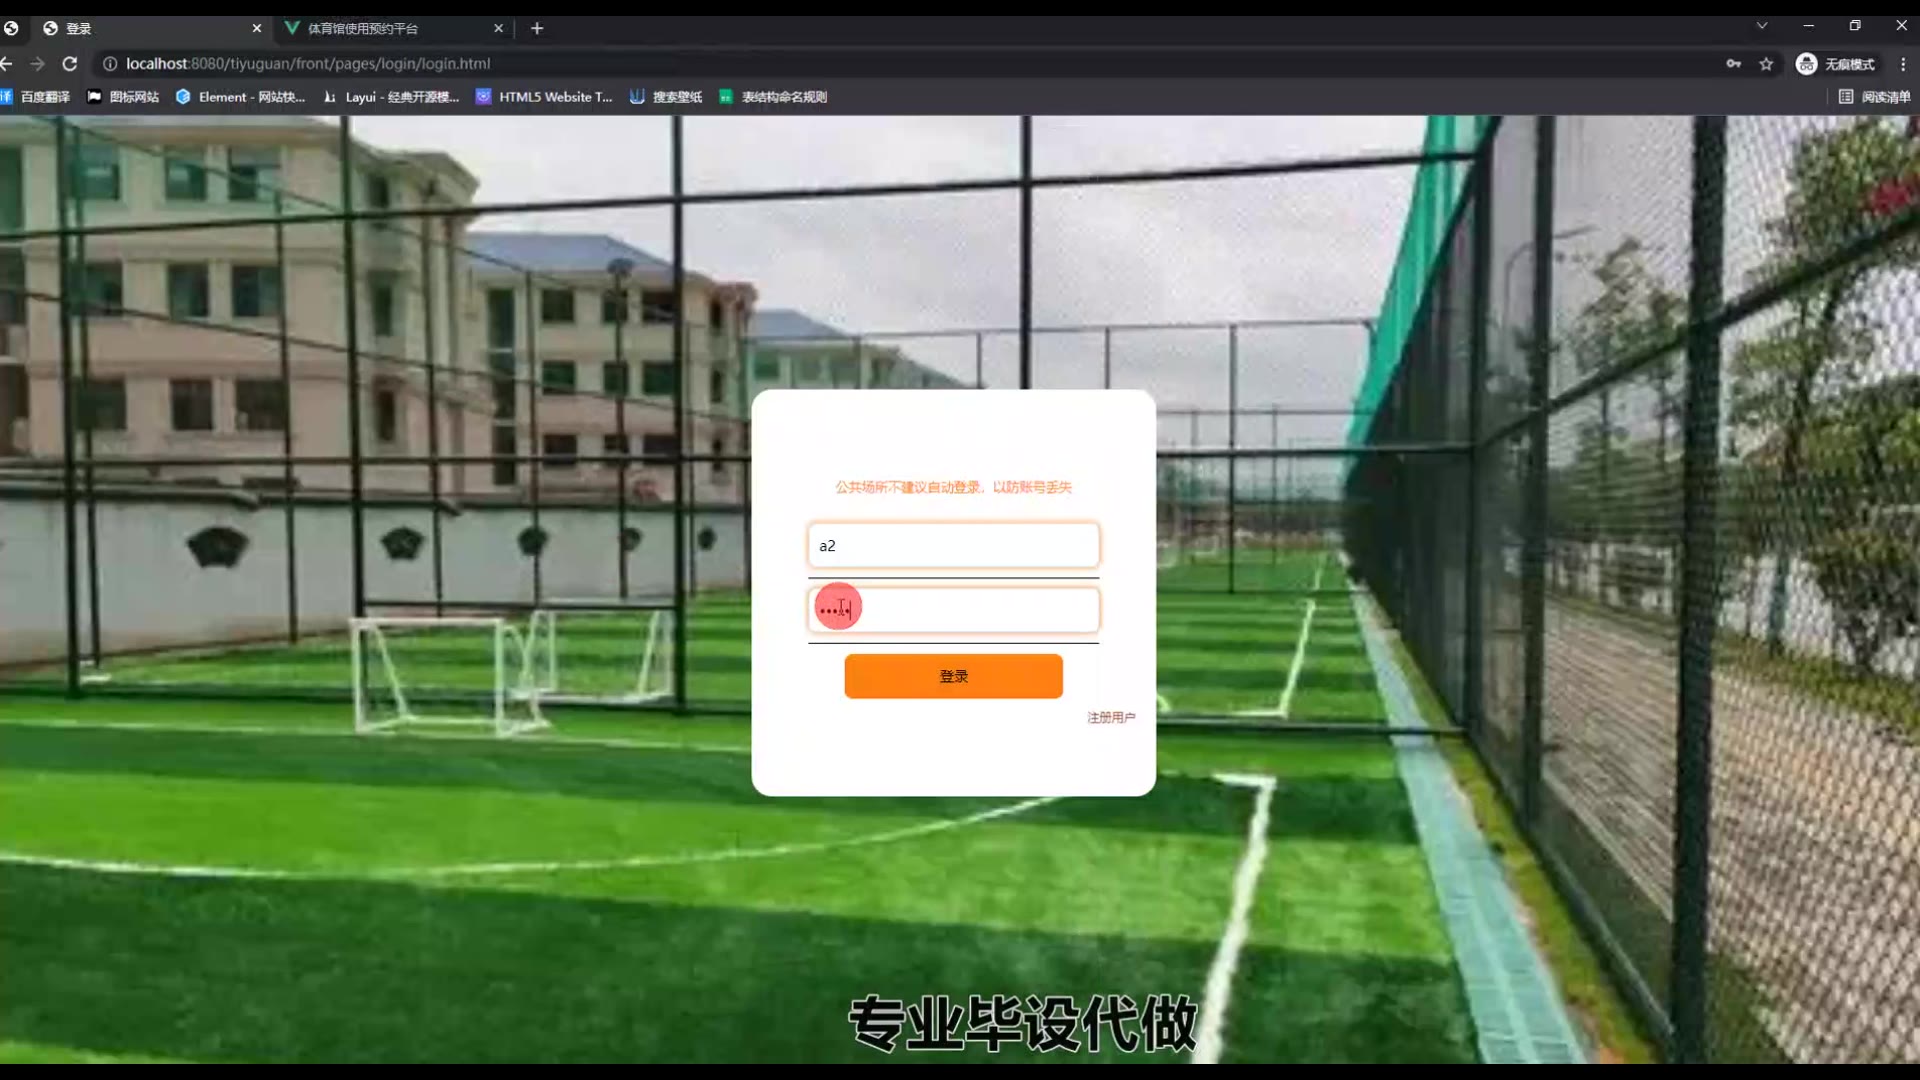Open the 注册用户 link
This screenshot has height=1080, width=1920.
(1110, 717)
